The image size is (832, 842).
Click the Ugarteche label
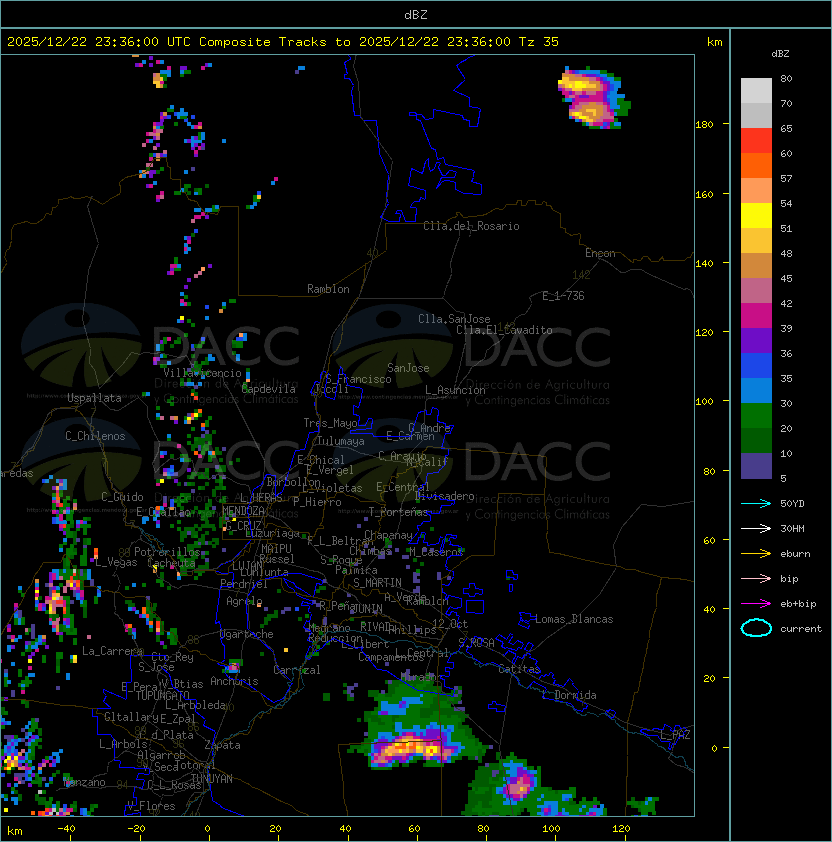pos(247,634)
